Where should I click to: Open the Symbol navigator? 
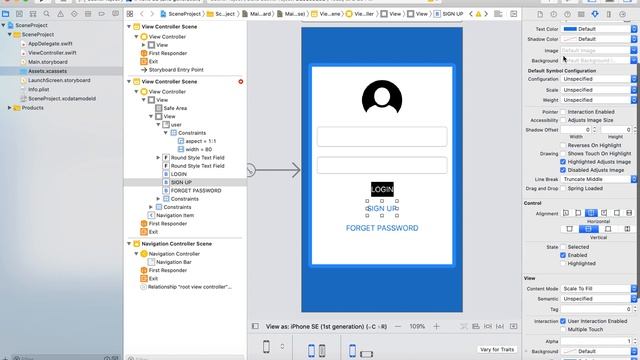click(33, 14)
